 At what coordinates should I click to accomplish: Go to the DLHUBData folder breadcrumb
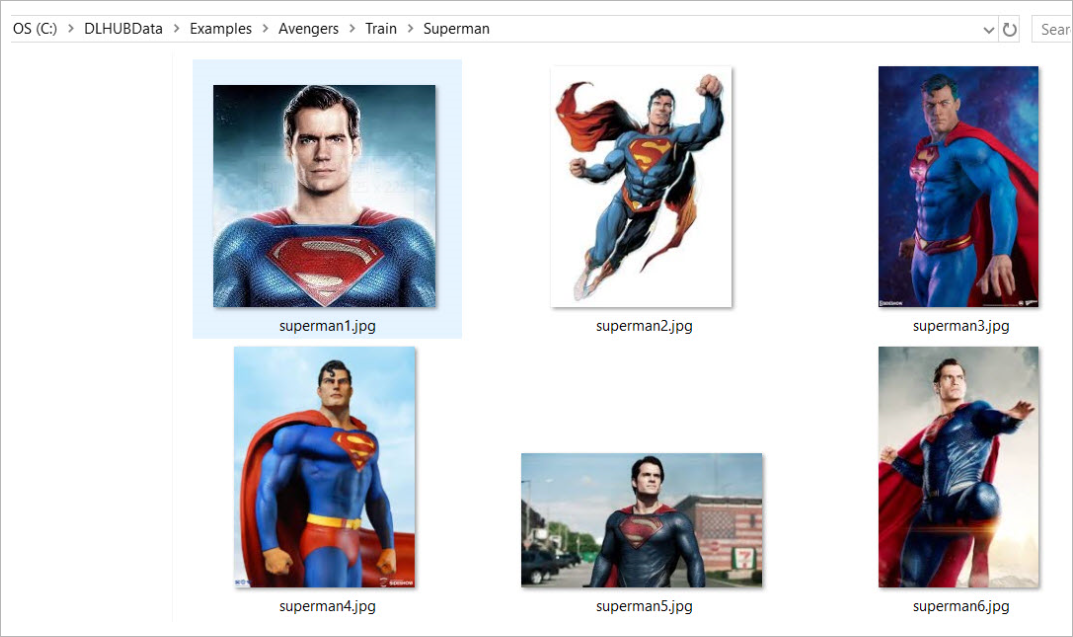click(x=123, y=29)
